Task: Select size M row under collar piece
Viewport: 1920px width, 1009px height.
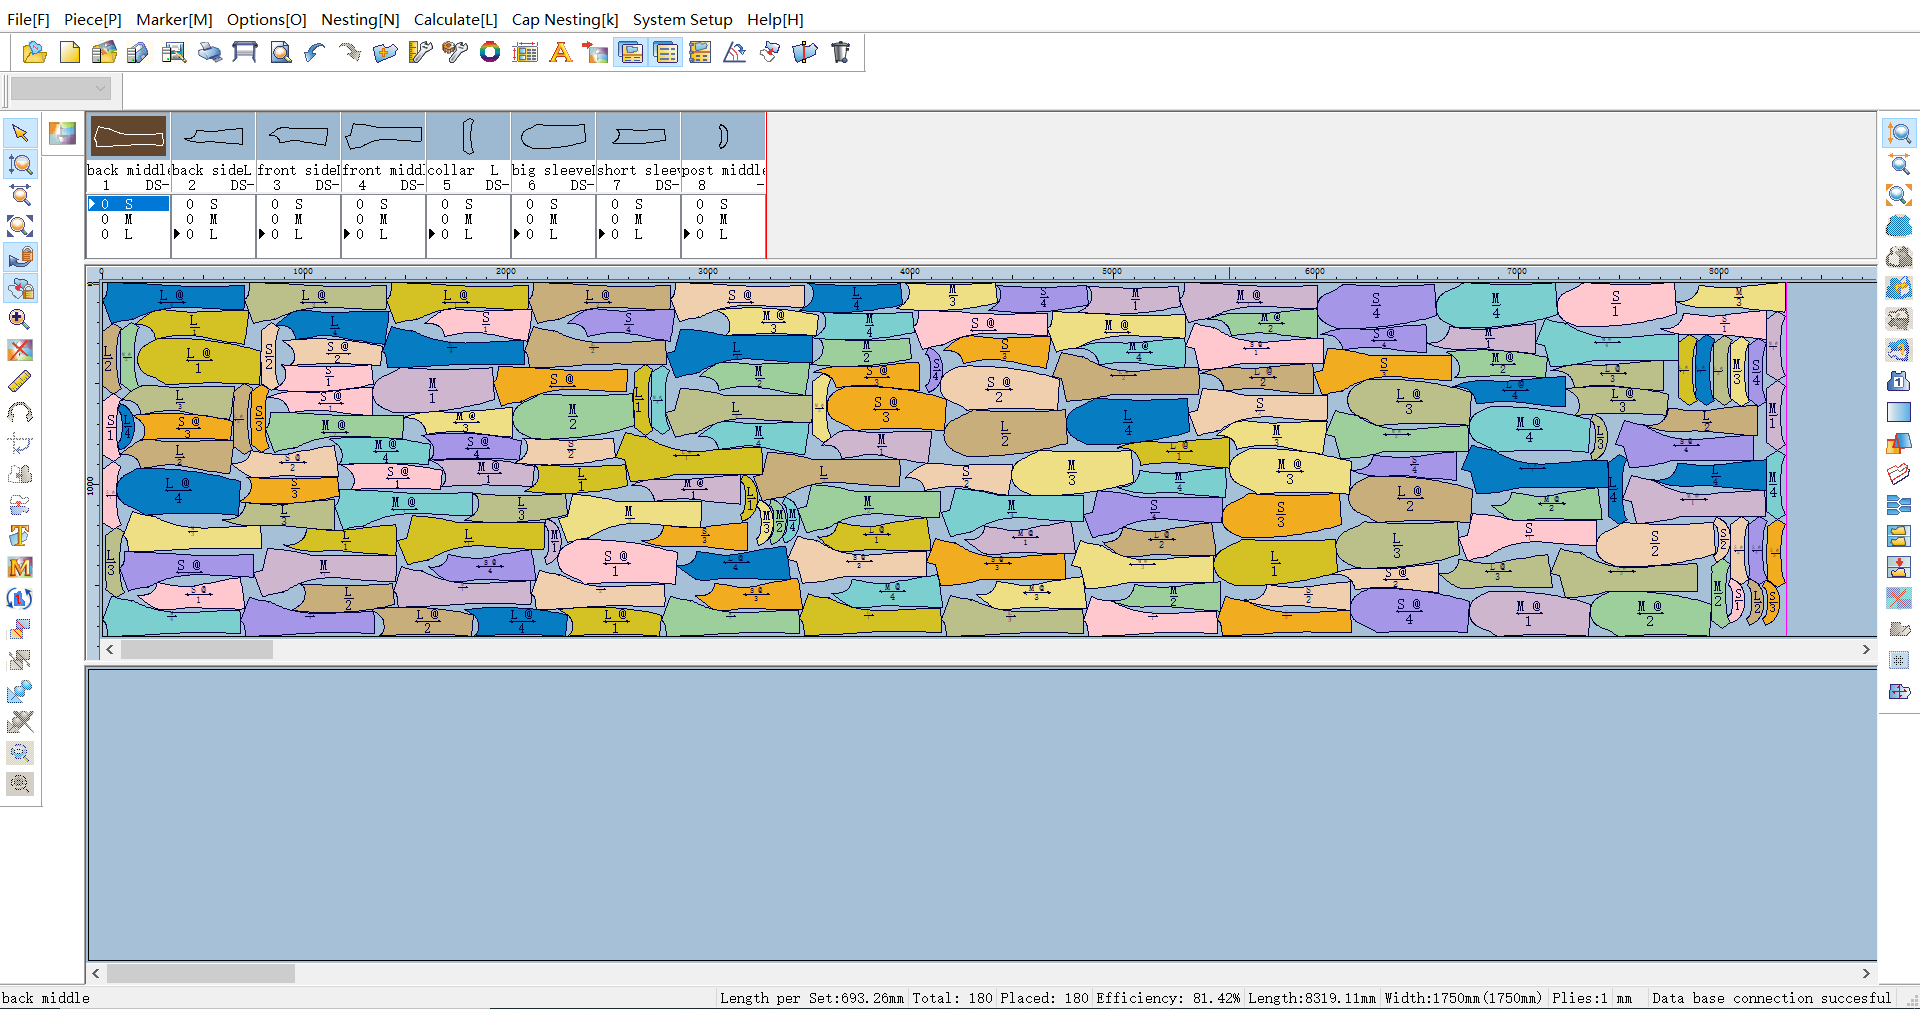Action: click(467, 219)
